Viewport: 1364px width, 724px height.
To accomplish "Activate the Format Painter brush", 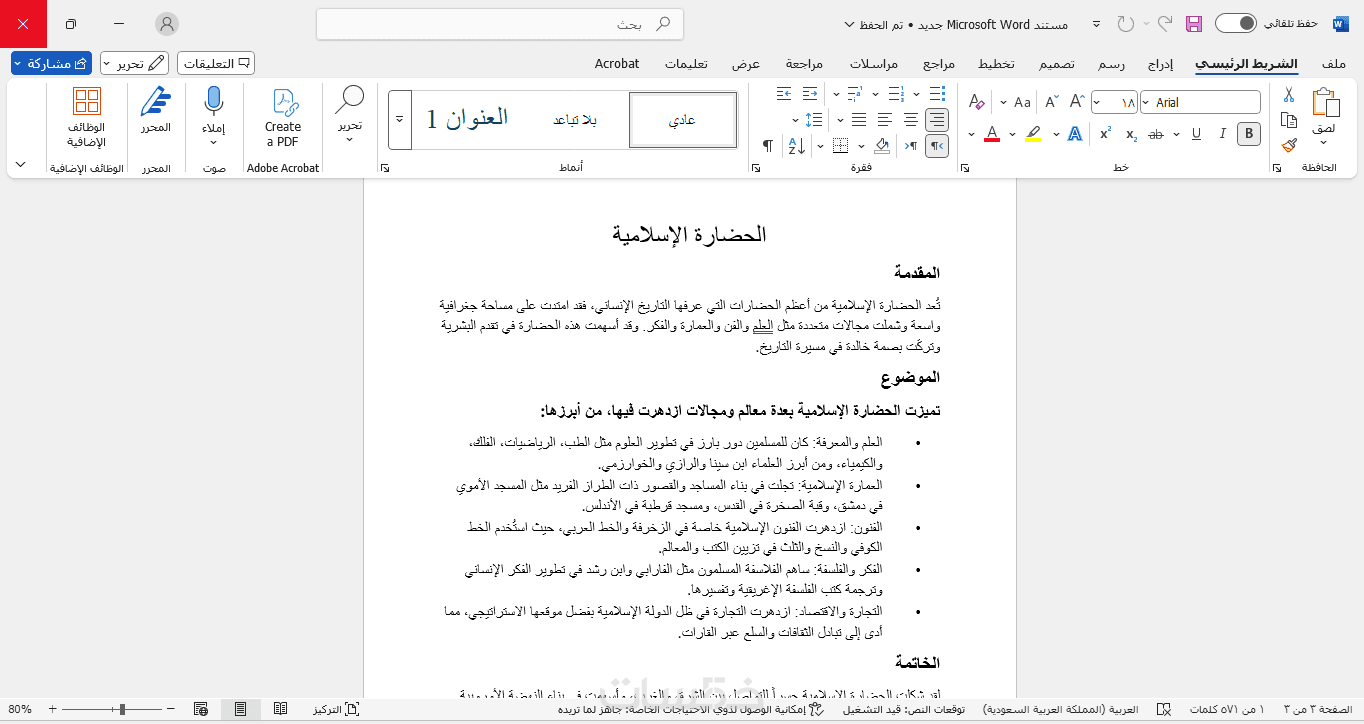I will [1289, 144].
